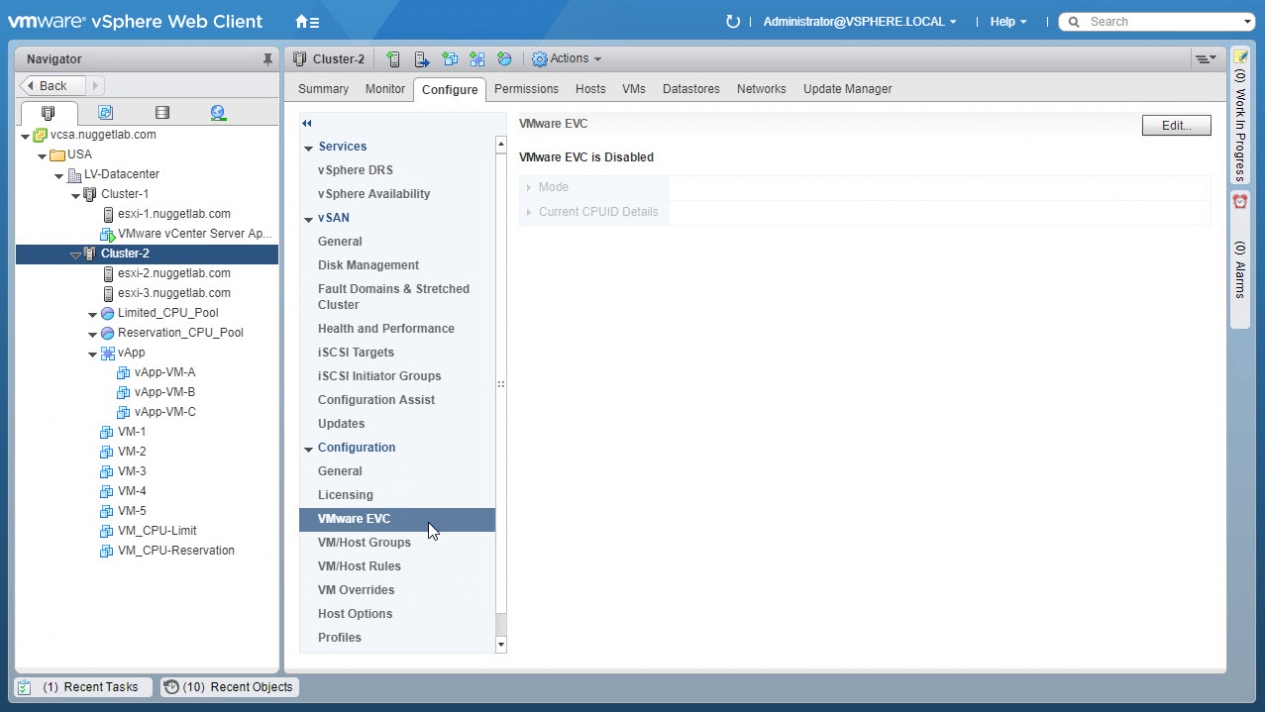Switch to the Storage navigator view

[x=162, y=113]
